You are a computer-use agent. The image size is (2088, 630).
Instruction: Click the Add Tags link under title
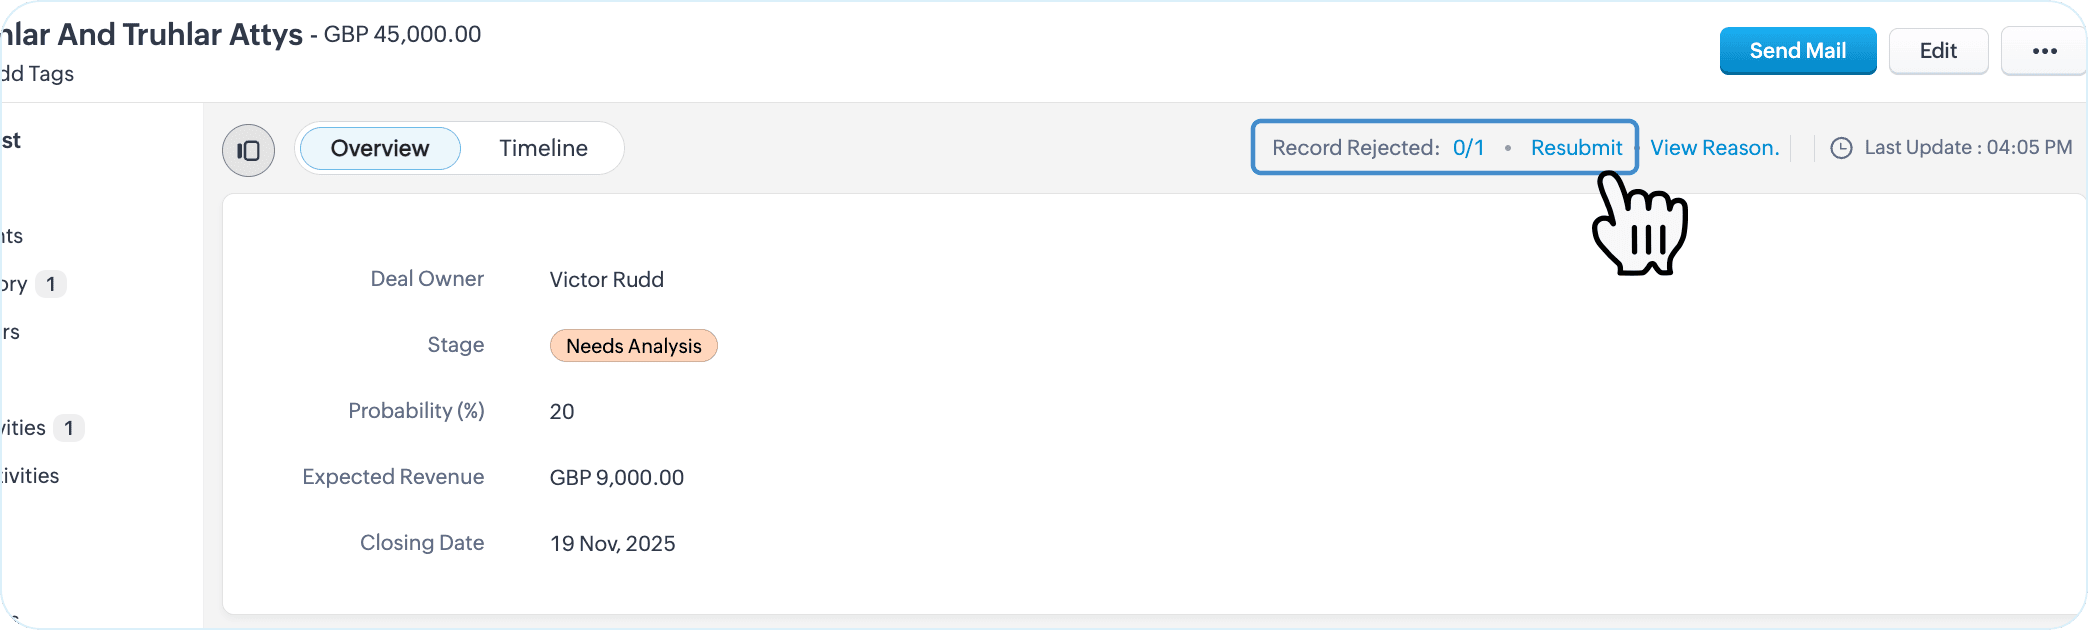click(x=37, y=74)
